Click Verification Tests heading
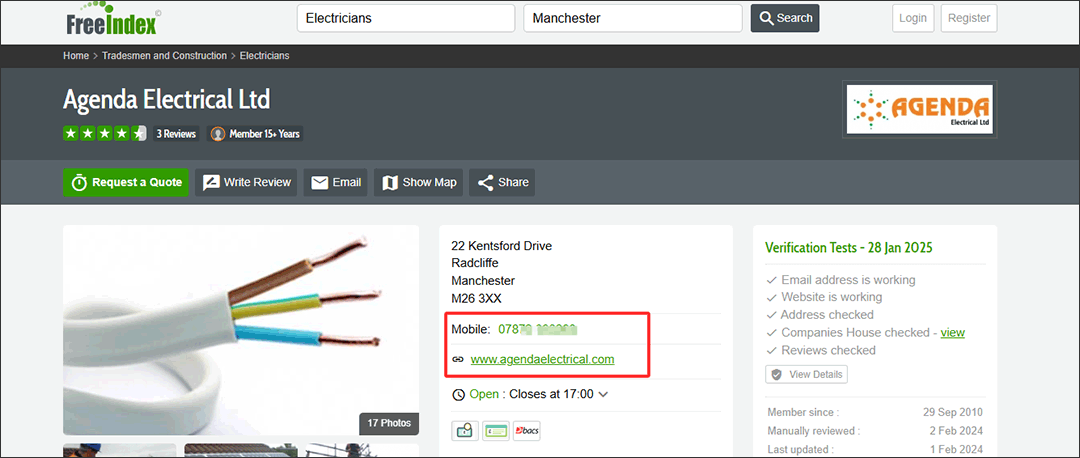The image size is (1080, 458). click(849, 248)
